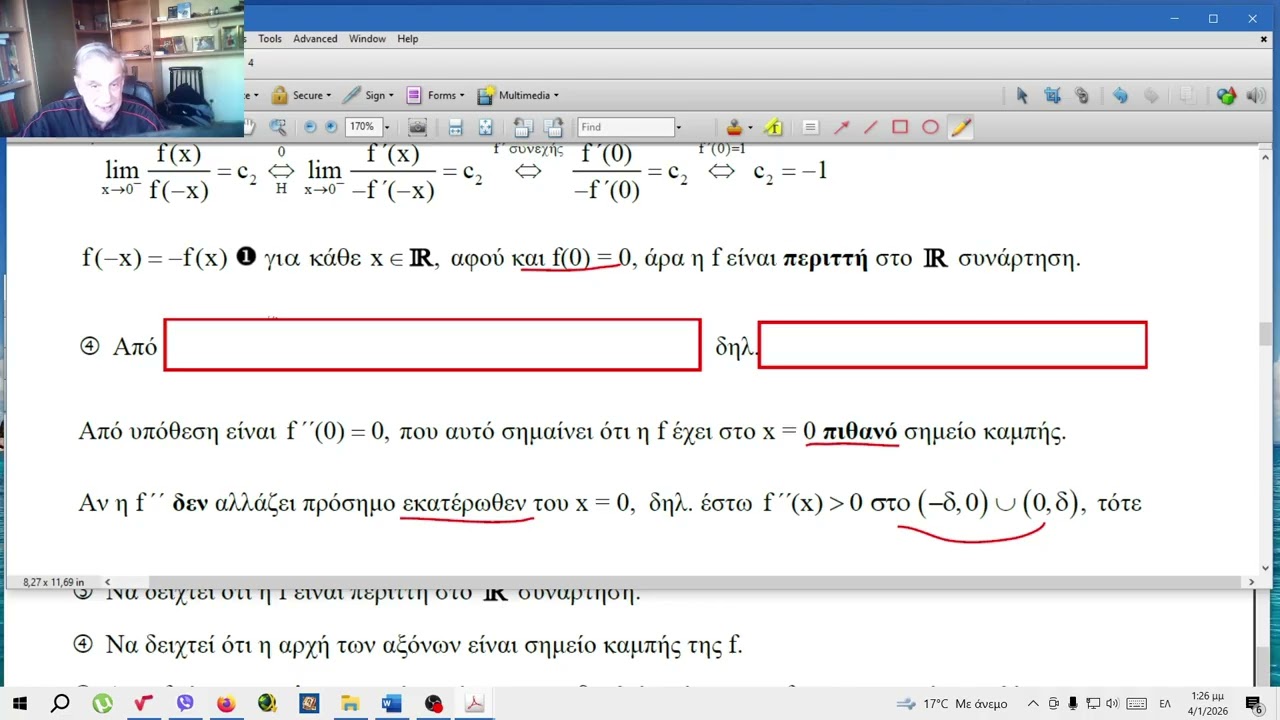This screenshot has height=720, width=1280.
Task: Expand the zoom level dropdown arrow
Action: click(x=387, y=127)
